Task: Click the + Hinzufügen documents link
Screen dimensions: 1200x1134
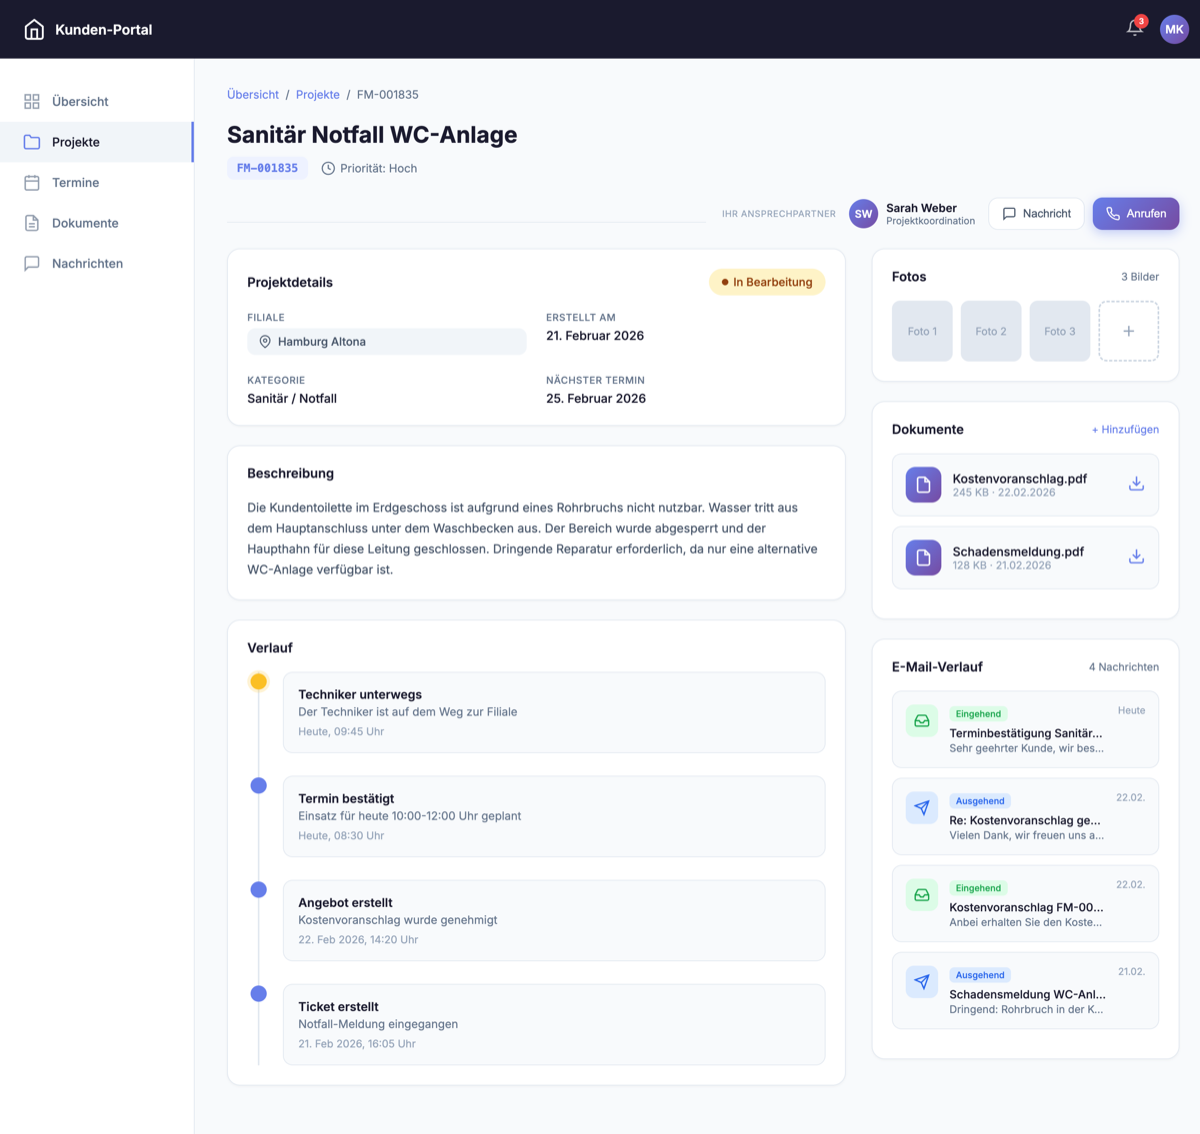Action: [1125, 430]
